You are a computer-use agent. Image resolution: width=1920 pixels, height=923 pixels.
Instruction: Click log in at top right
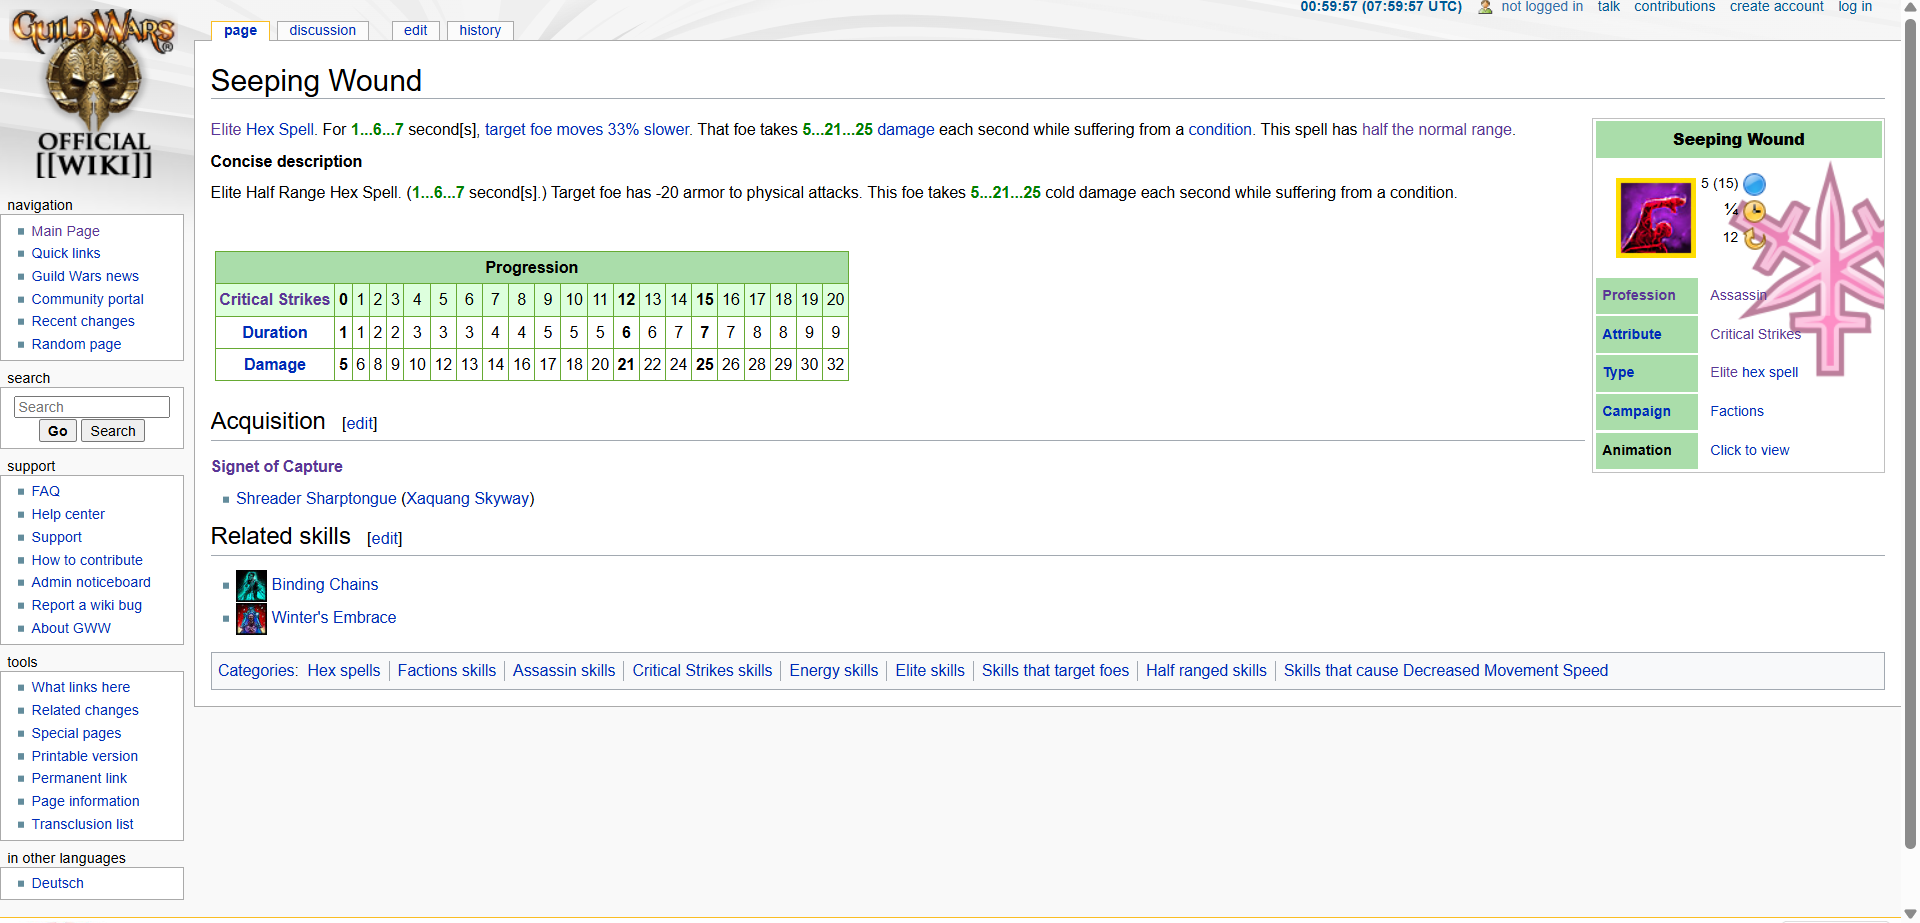pos(1855,7)
